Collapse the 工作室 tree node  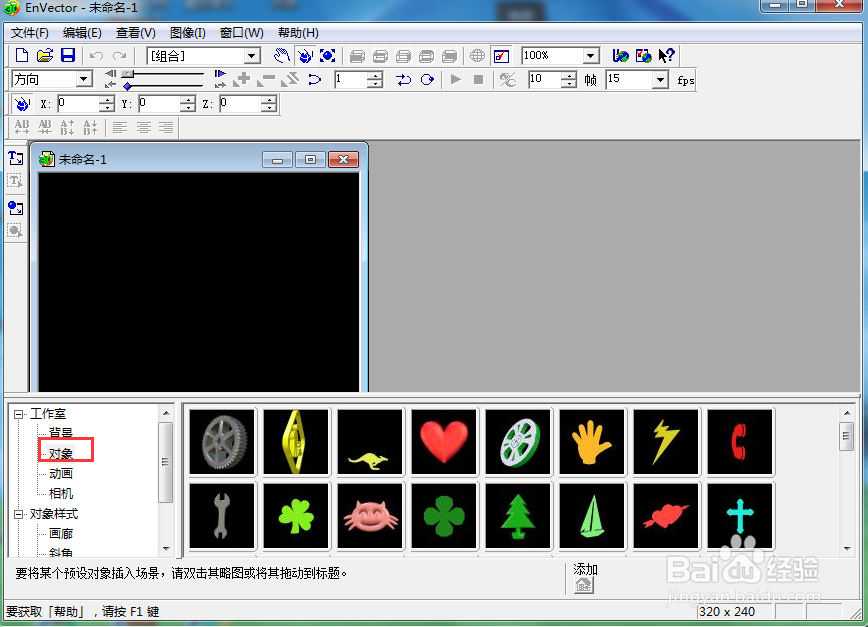point(18,414)
